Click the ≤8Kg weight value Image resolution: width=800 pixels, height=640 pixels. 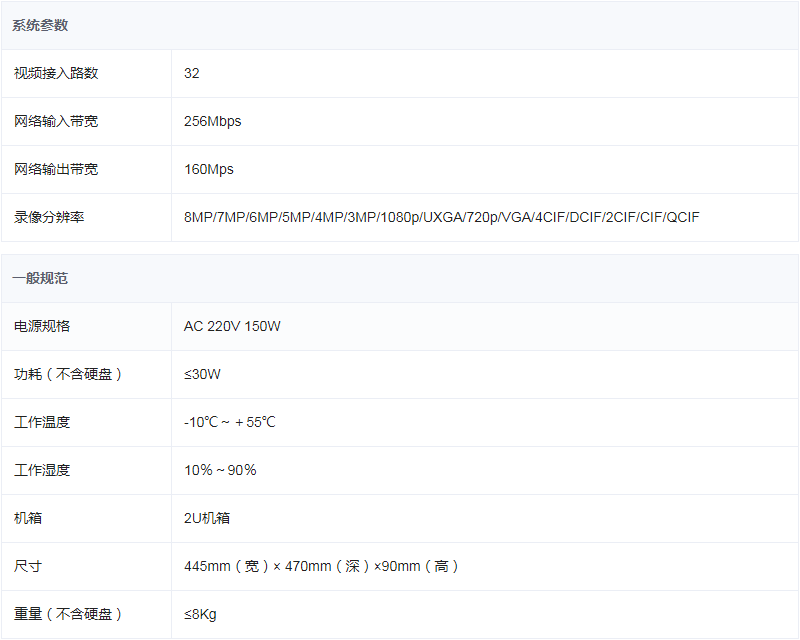tap(200, 614)
